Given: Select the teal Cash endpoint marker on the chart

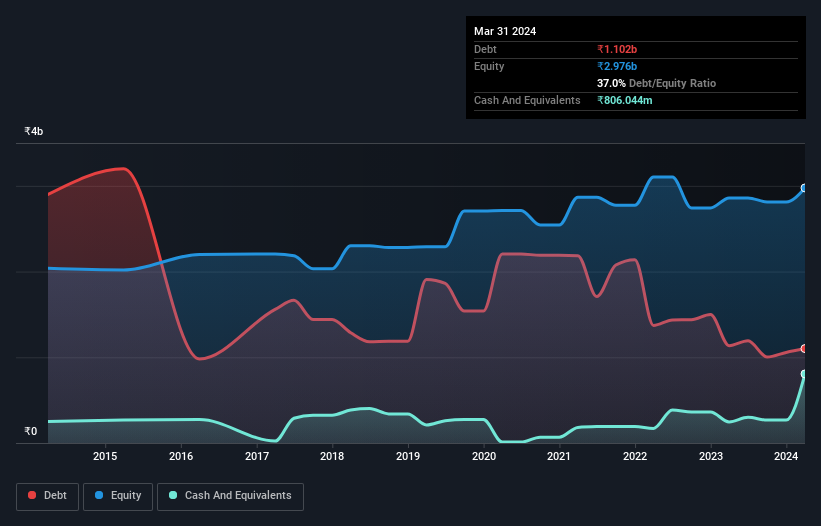Looking at the screenshot, I should [x=804, y=374].
